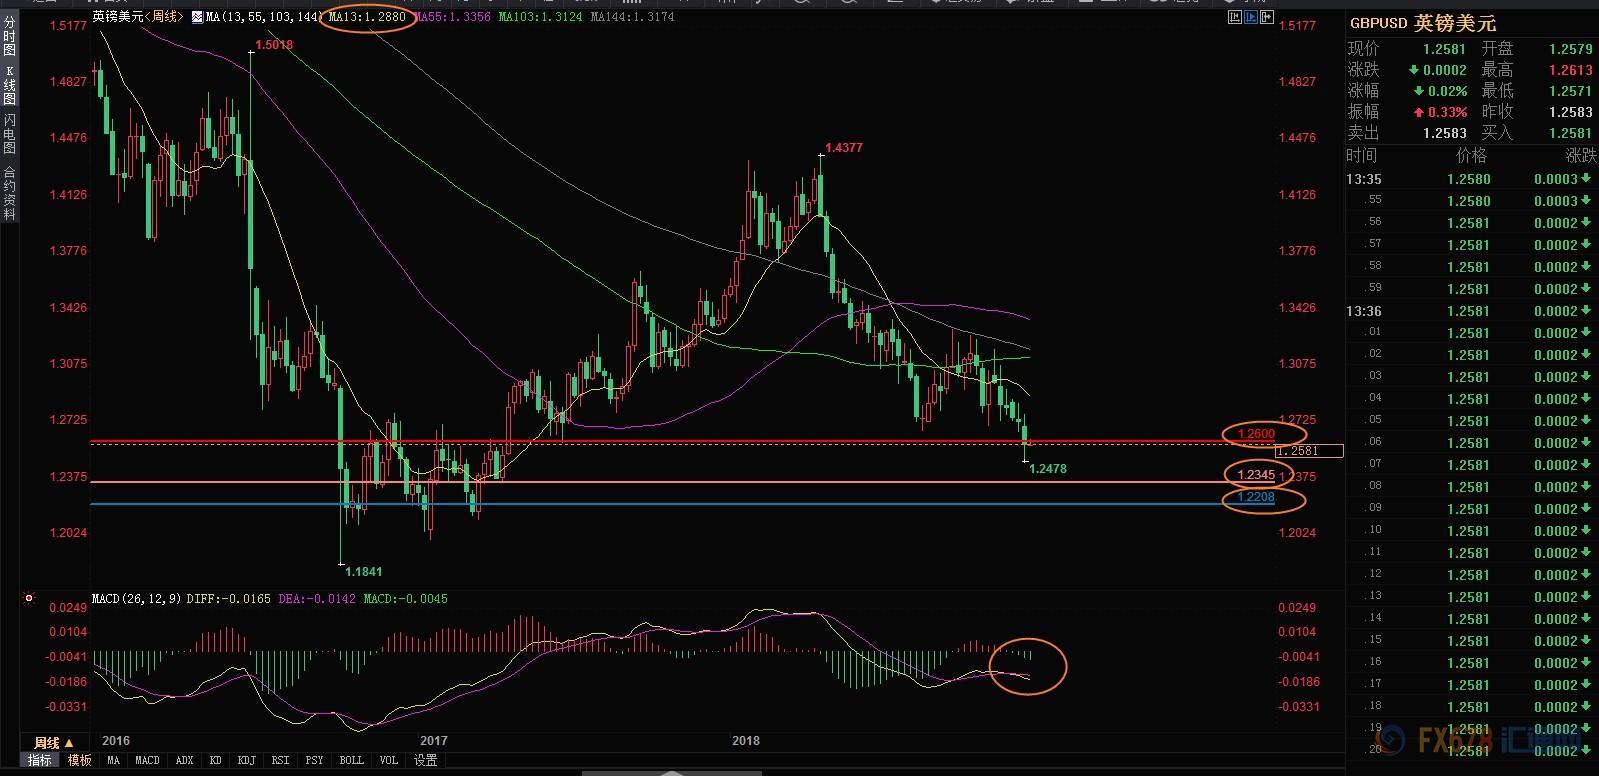Click the current price tag 1.2581 on axis
Screen dimensions: 1599x776
coord(1309,451)
